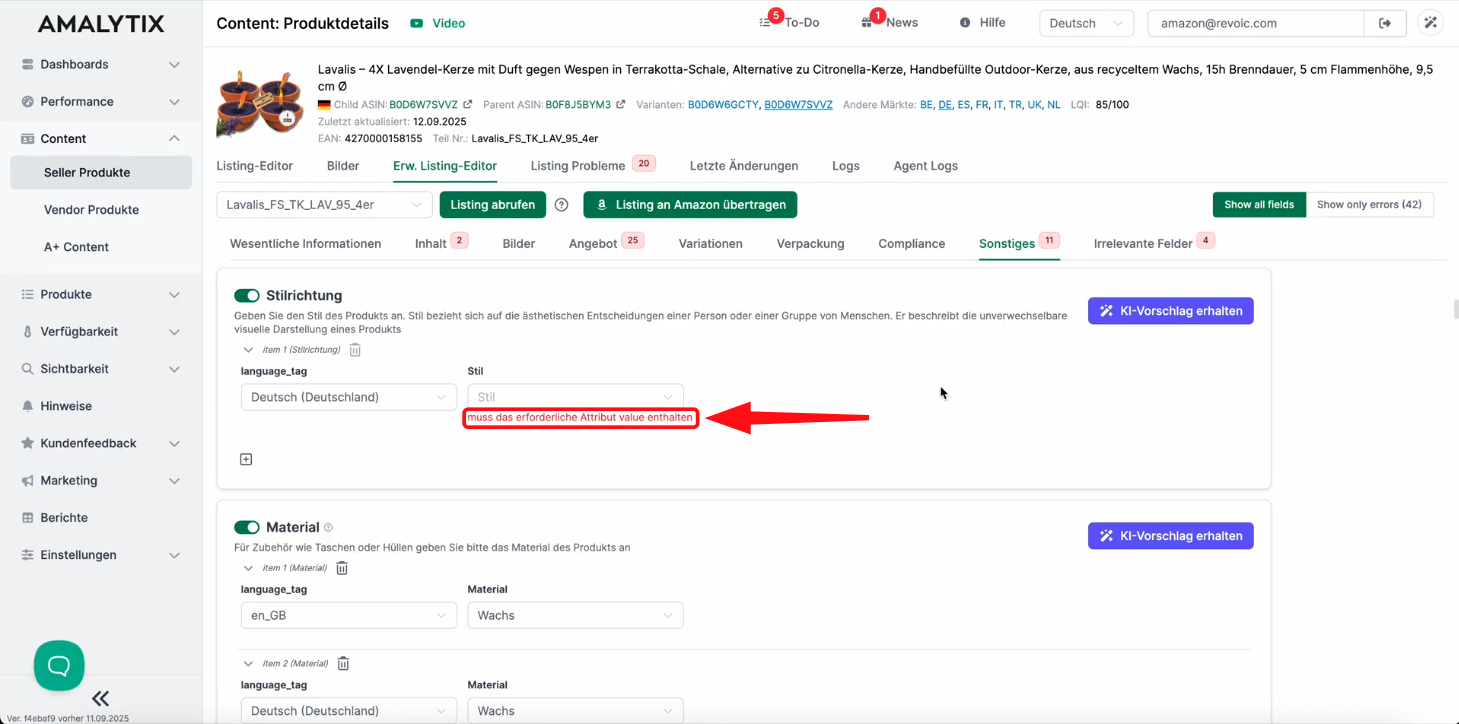Viewport: 1459px width, 724px height.
Task: Open the Angebot tab
Action: 593,243
